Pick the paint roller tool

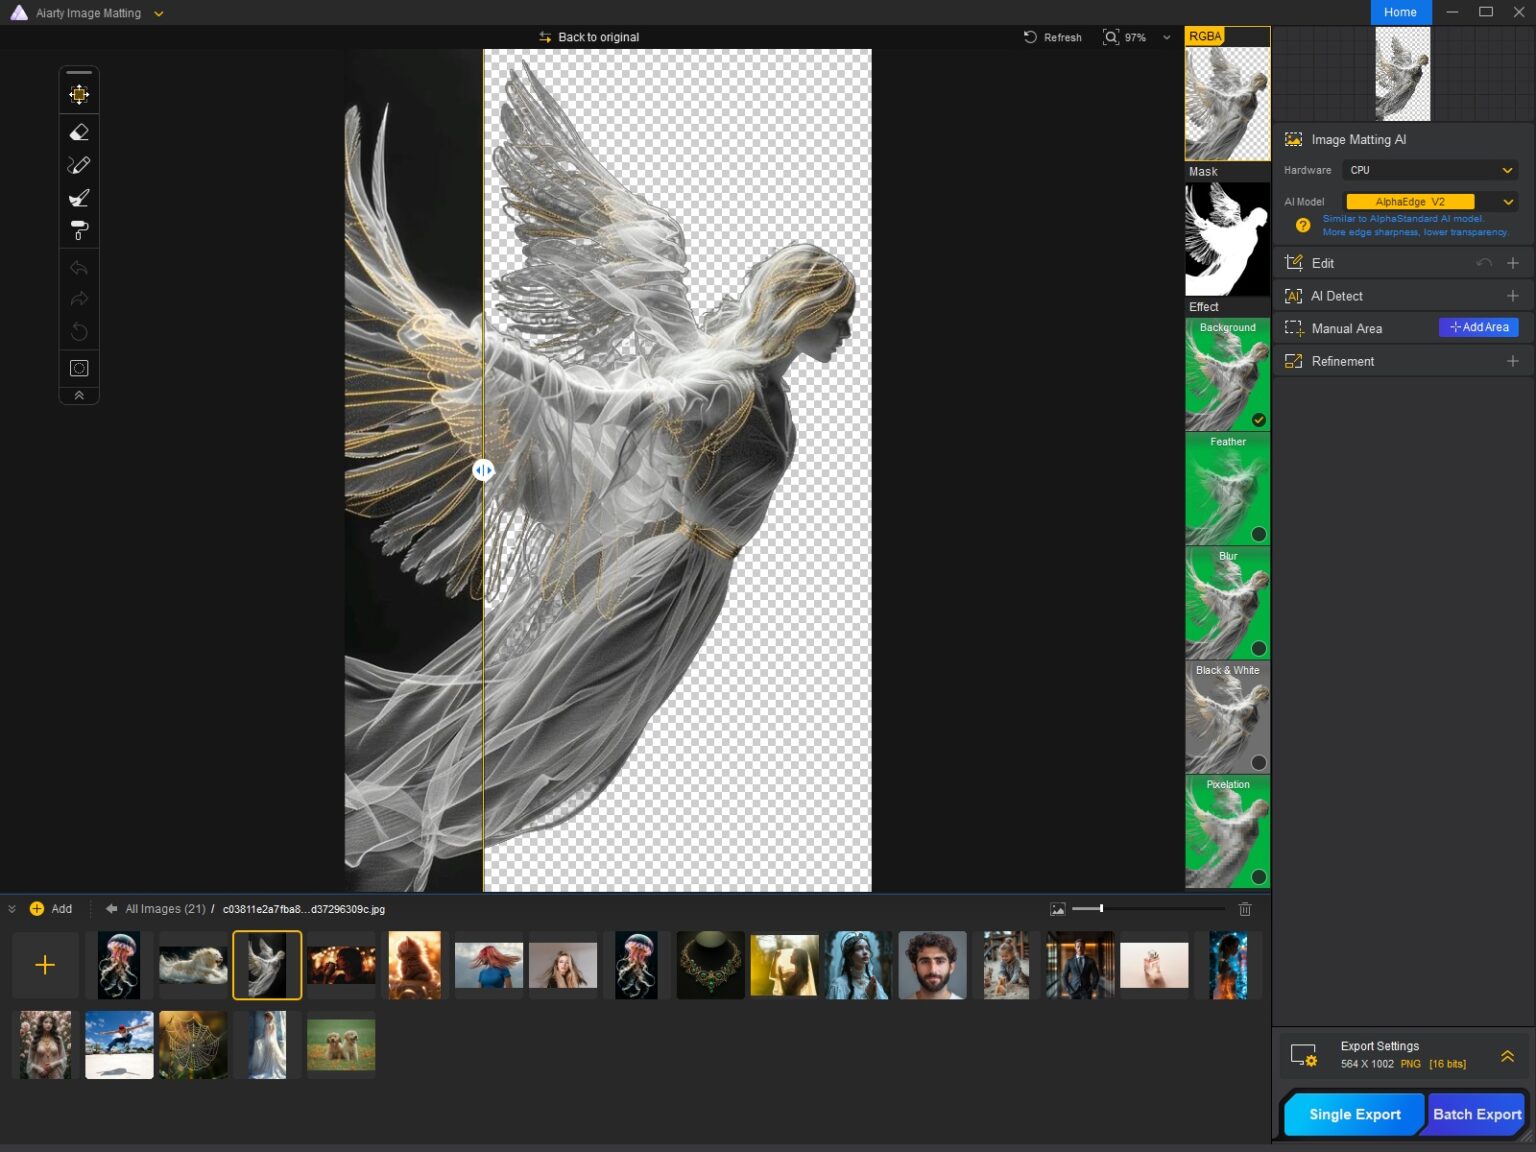point(79,231)
